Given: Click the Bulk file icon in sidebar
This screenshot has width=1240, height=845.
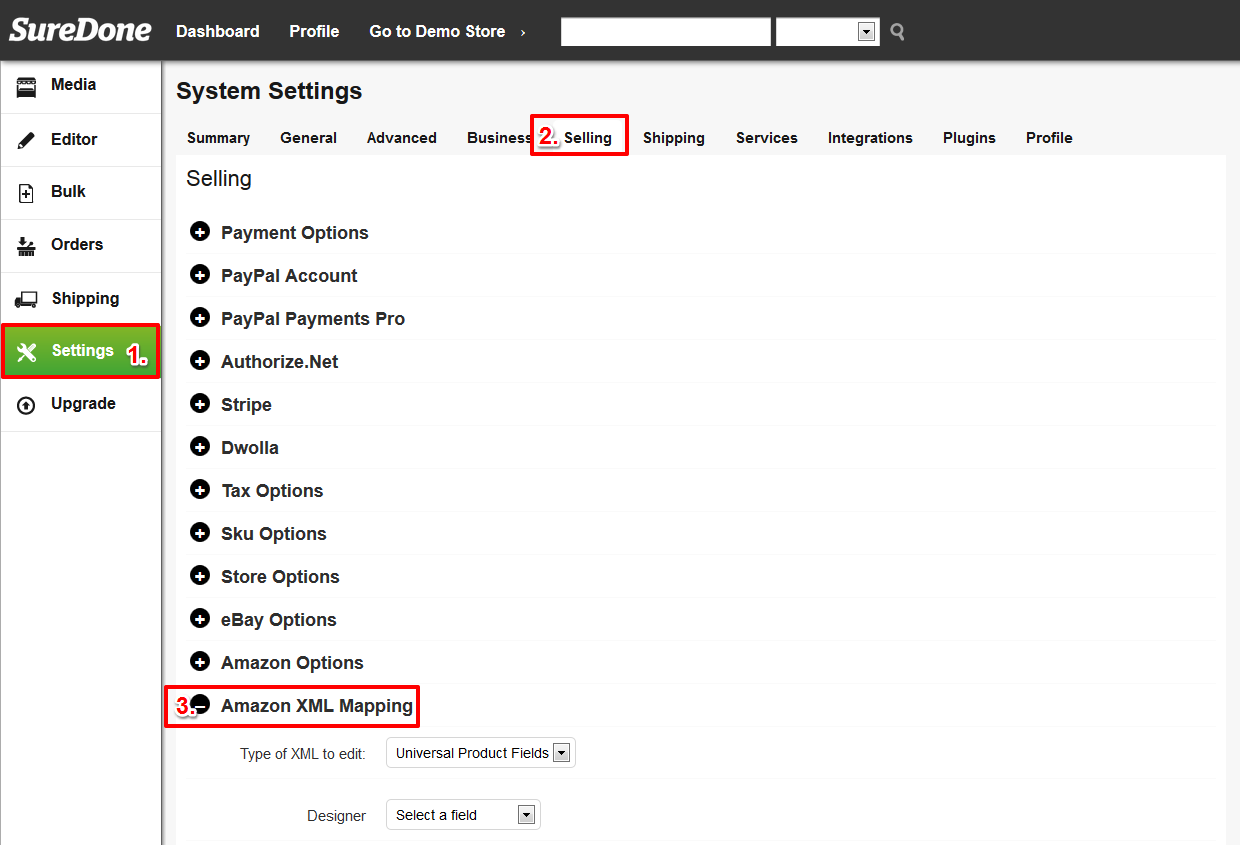Looking at the screenshot, I should [x=26, y=193].
